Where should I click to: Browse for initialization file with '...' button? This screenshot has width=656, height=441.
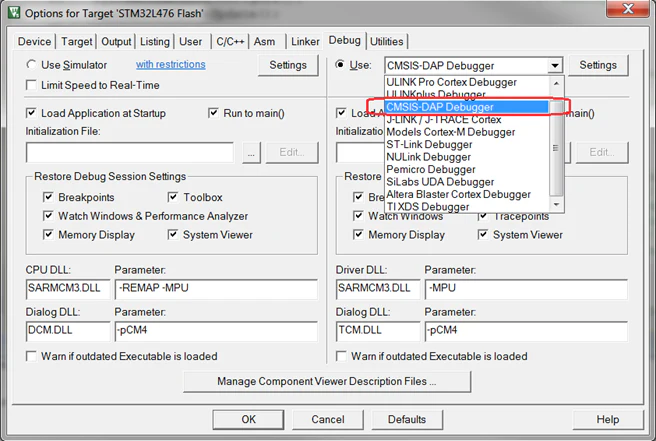[x=250, y=153]
